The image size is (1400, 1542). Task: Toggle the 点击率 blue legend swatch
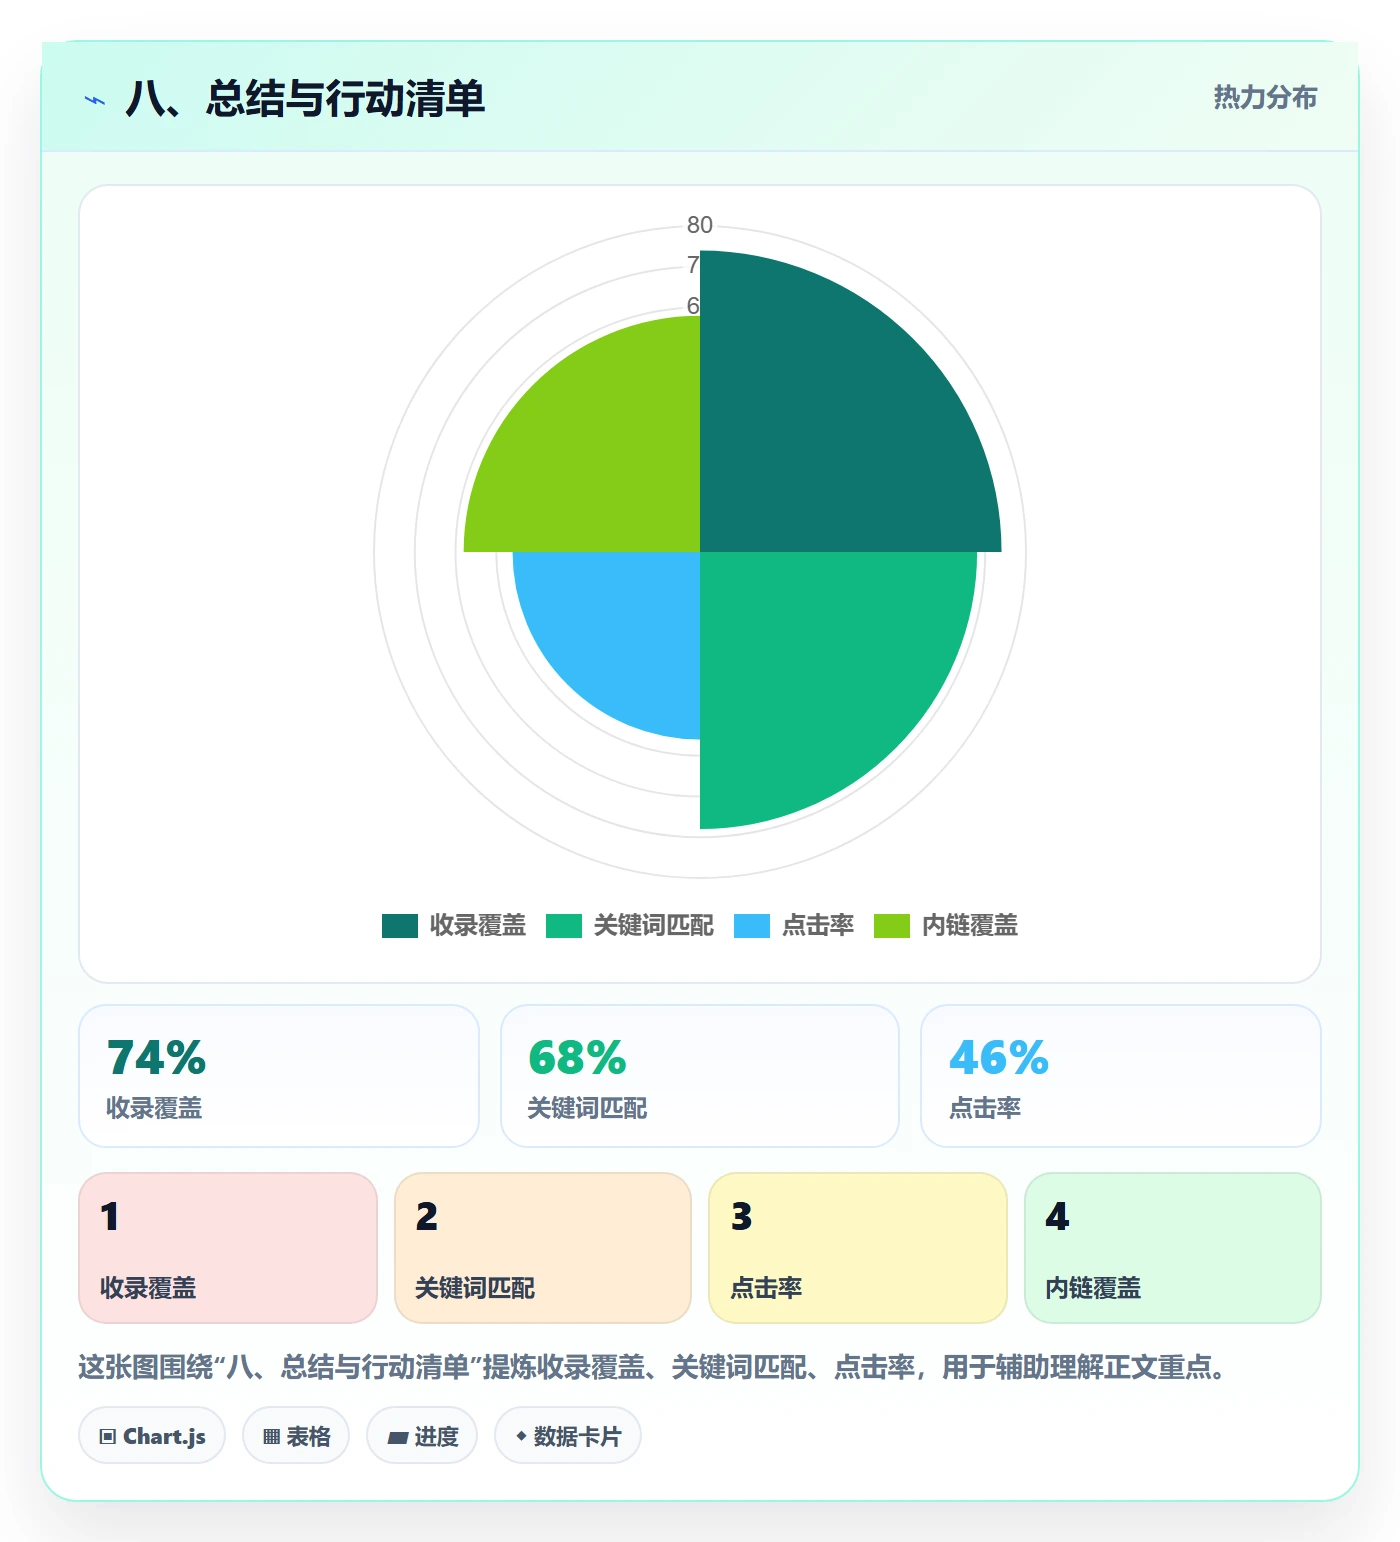coord(752,926)
